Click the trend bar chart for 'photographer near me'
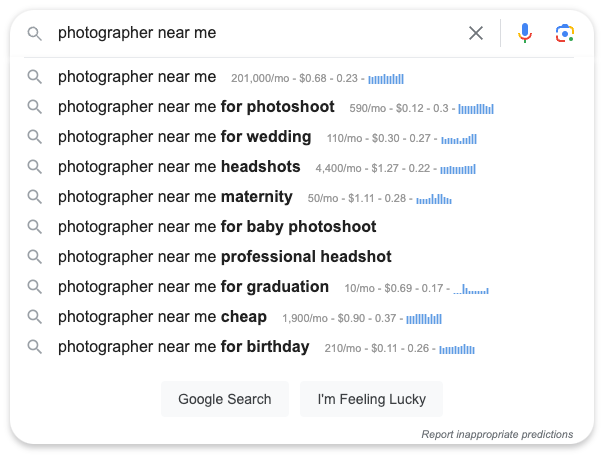The height and width of the screenshot is (456, 605). [x=386, y=79]
